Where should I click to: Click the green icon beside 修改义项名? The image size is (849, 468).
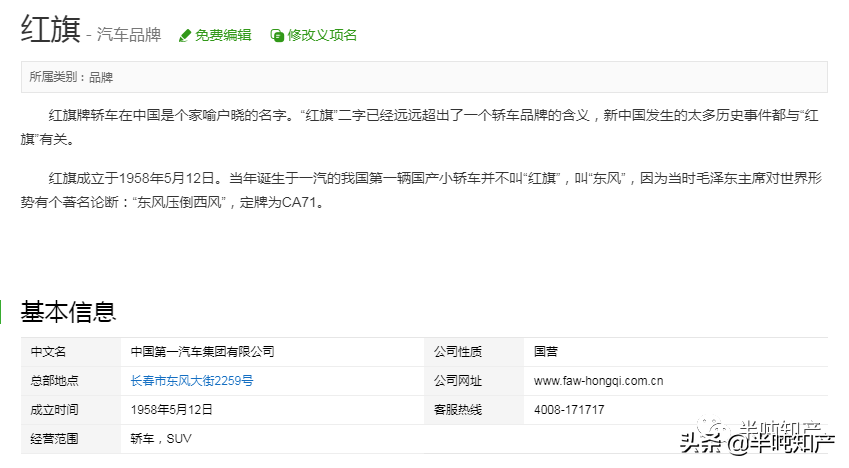(277, 36)
